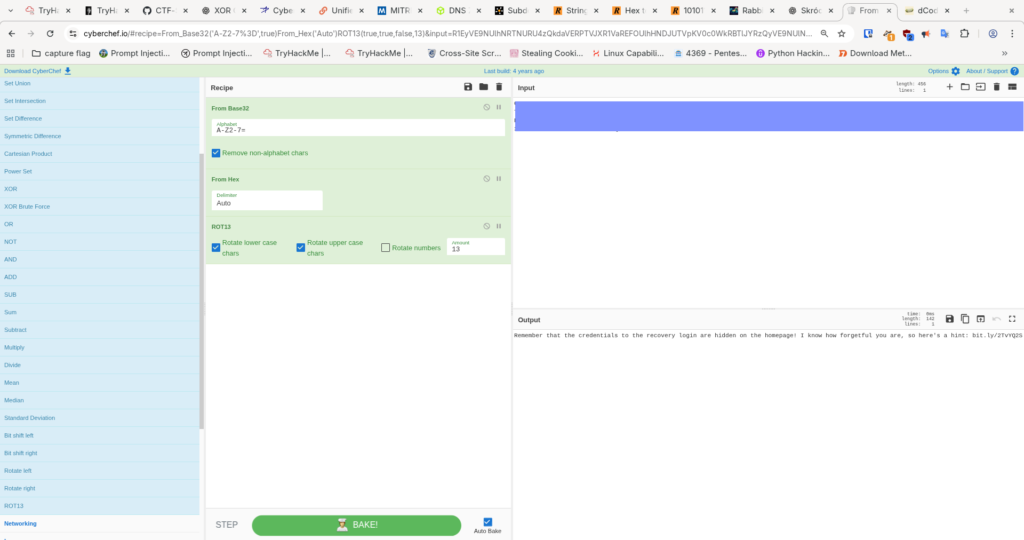1024x540 pixels.
Task: Maximise the output pane
Action: click(1012, 319)
